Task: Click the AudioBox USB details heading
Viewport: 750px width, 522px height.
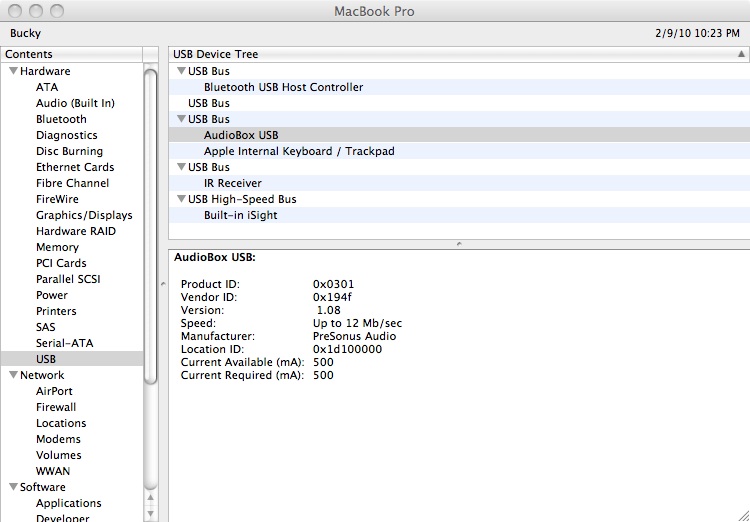Action: (215, 257)
